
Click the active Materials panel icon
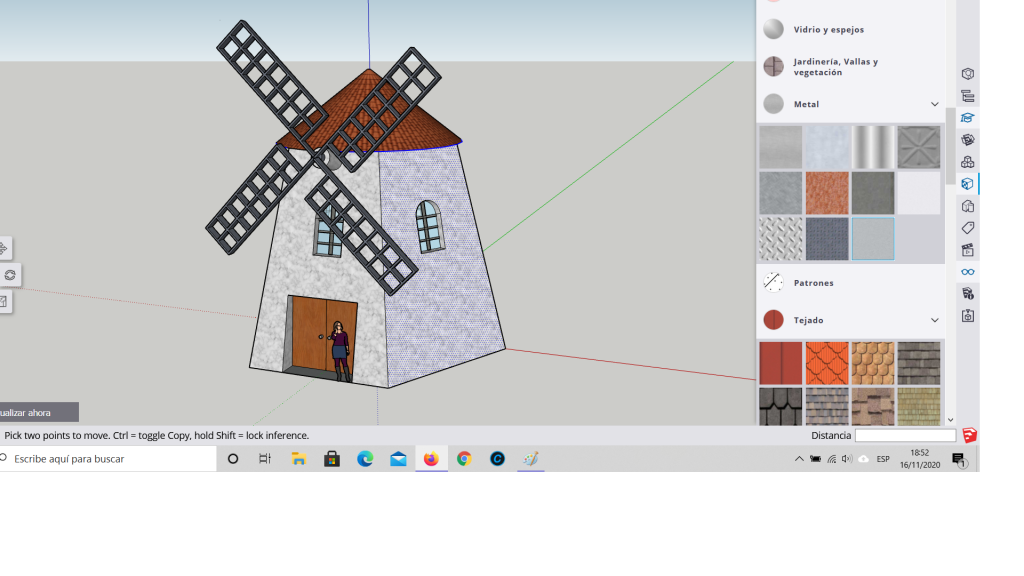click(967, 184)
